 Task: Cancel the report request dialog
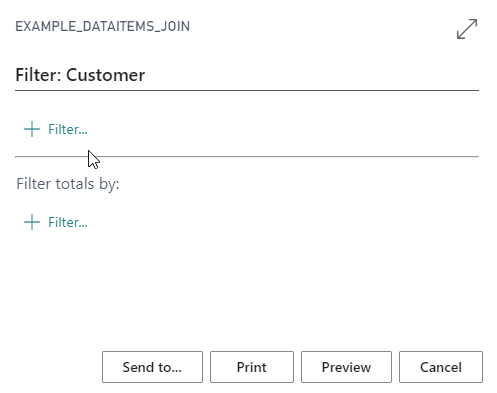tap(441, 367)
